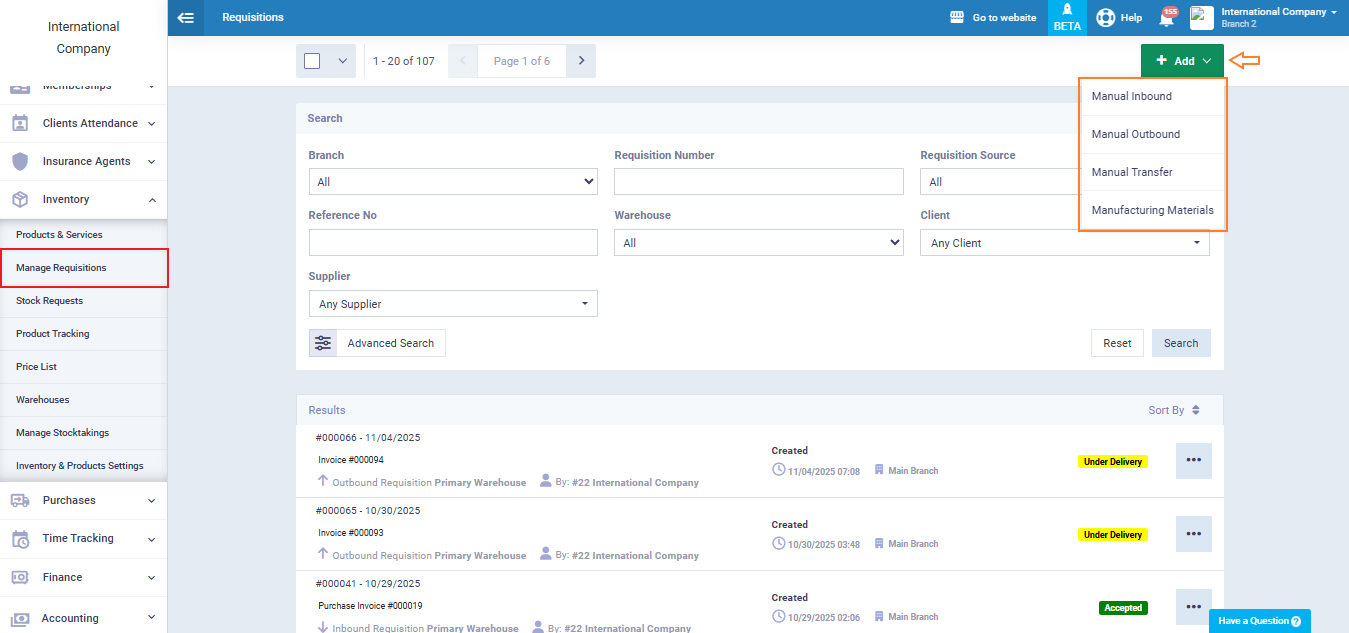Open the Branch filter dropdown
1349x633 pixels.
453,182
